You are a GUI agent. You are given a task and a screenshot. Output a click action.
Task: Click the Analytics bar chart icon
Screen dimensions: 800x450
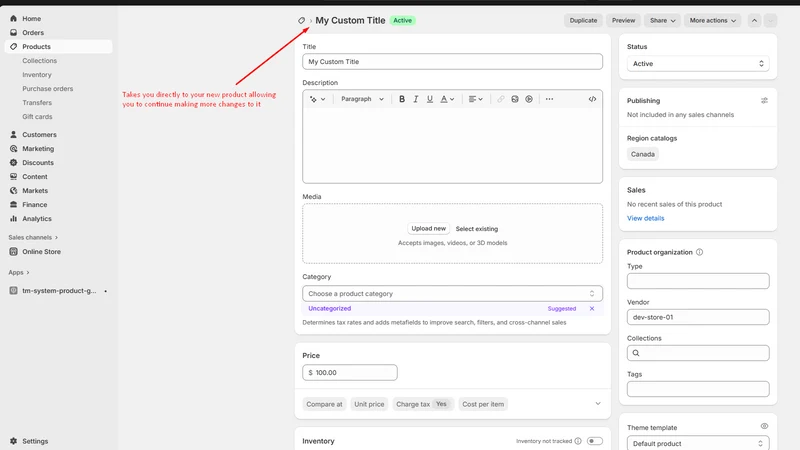click(x=13, y=218)
